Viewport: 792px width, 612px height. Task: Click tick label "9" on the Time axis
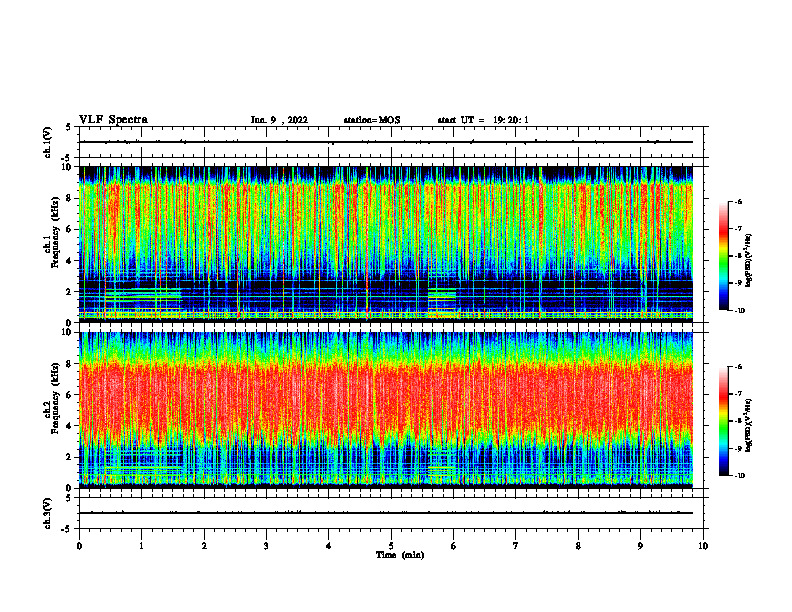tap(640, 546)
